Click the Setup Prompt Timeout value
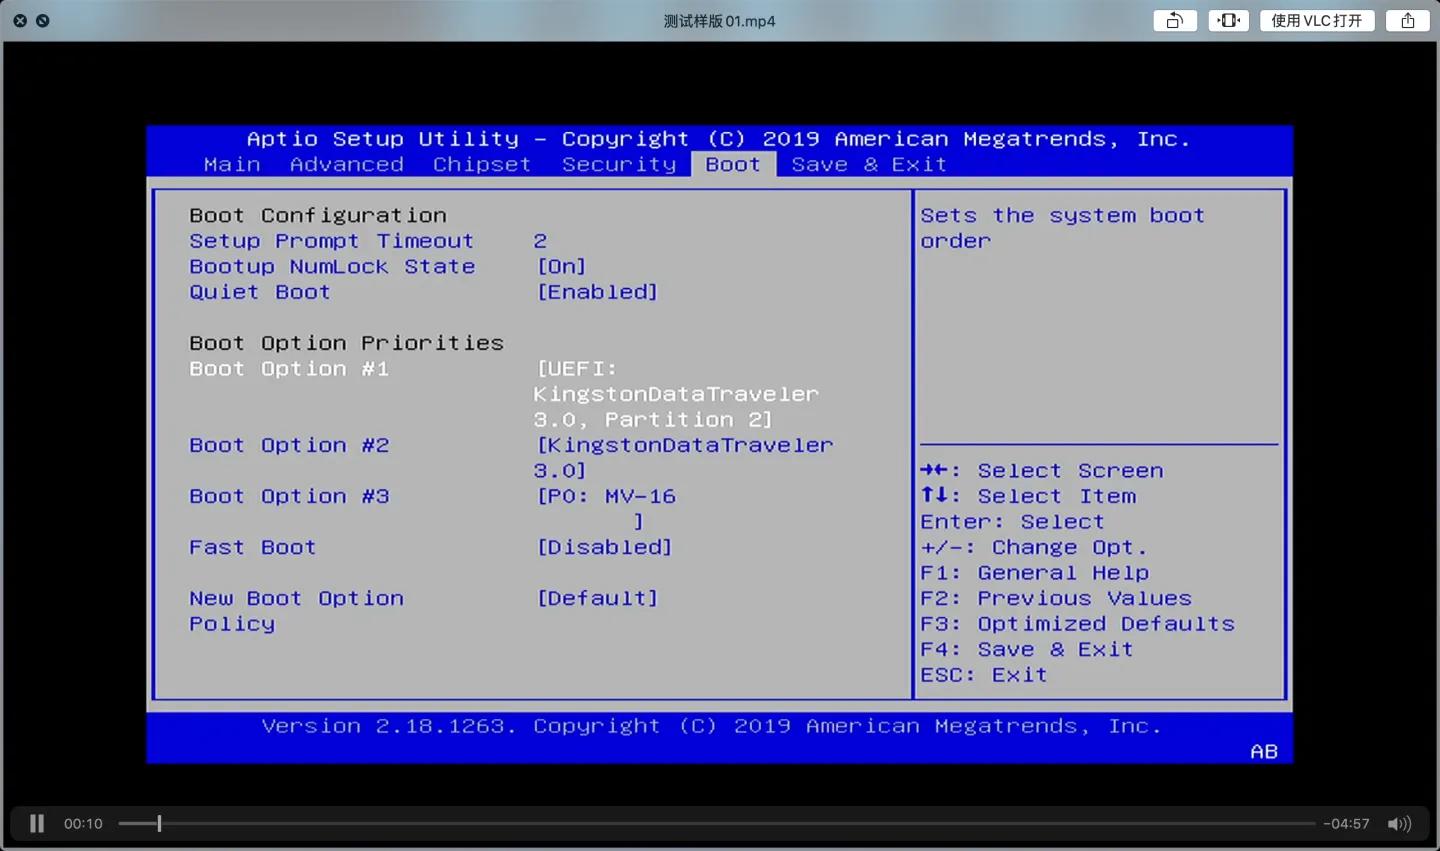 click(540, 241)
